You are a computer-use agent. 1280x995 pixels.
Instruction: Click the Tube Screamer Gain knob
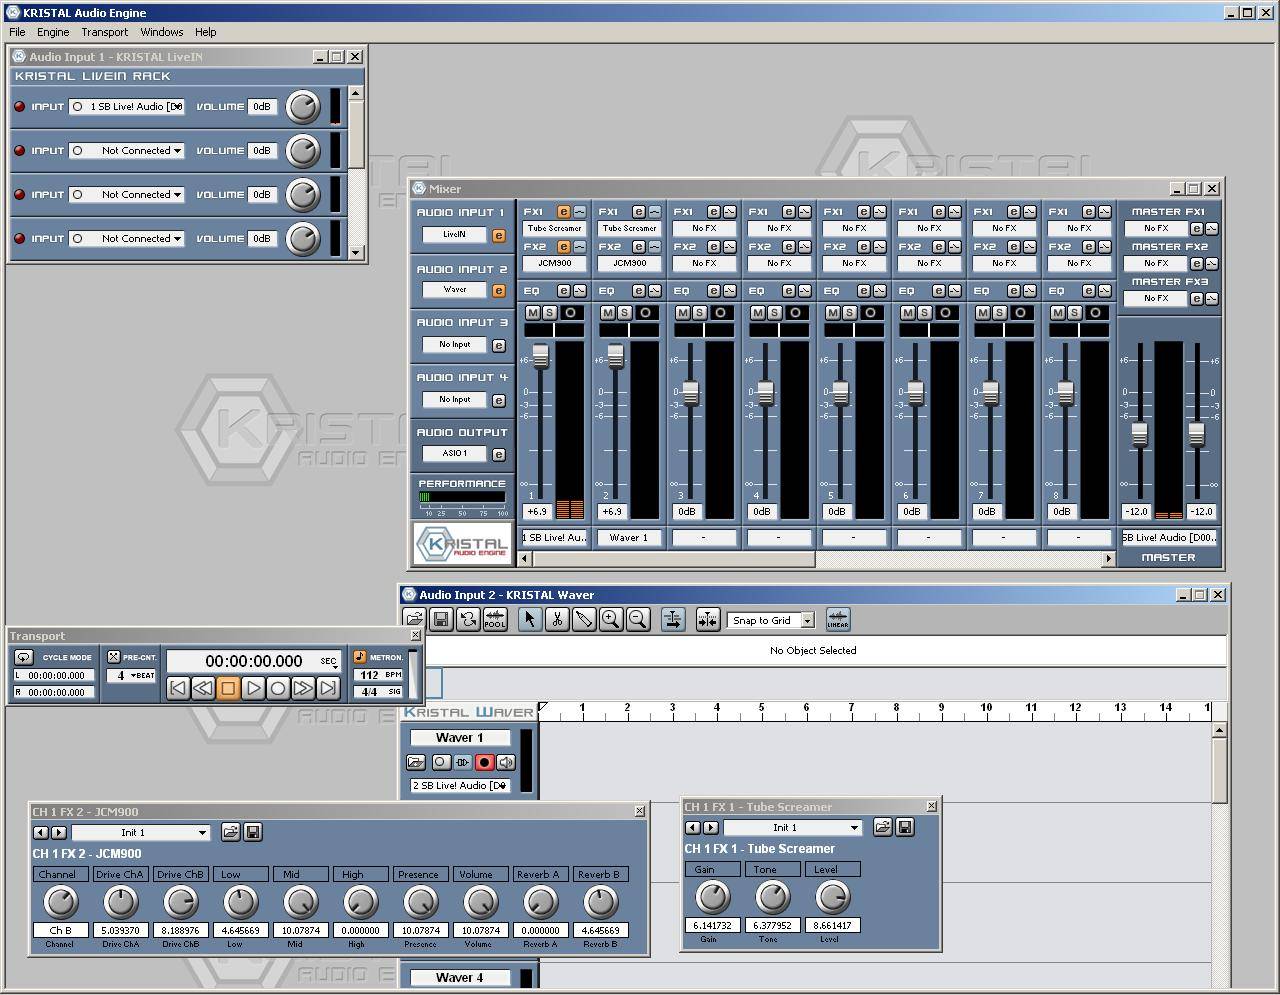click(712, 897)
